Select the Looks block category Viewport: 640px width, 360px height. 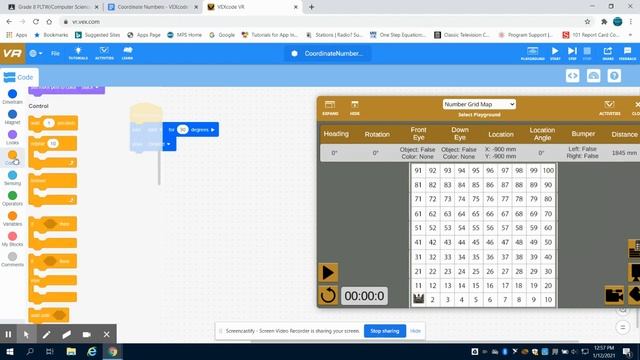12,138
